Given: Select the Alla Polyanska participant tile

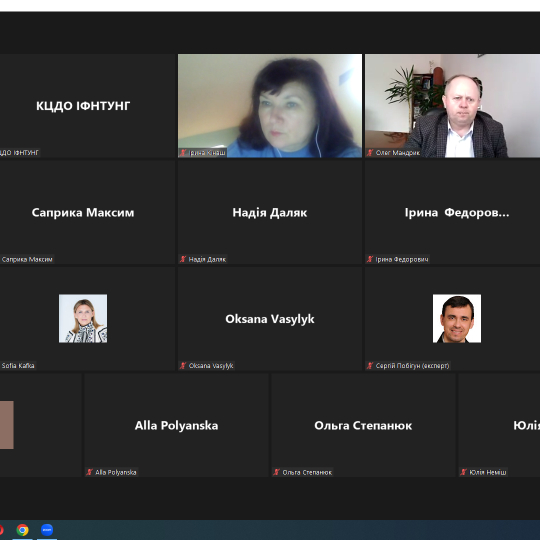Looking at the screenshot, I should point(176,425).
